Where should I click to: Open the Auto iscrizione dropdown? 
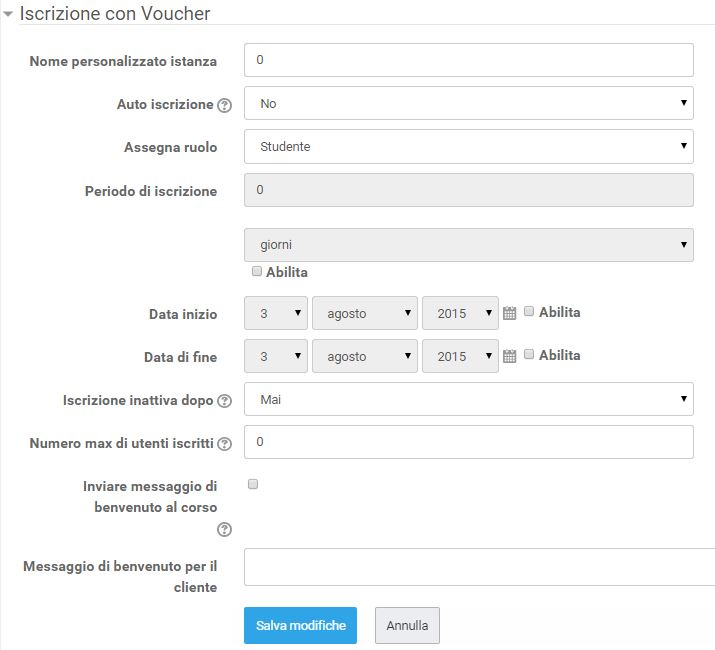coord(469,103)
